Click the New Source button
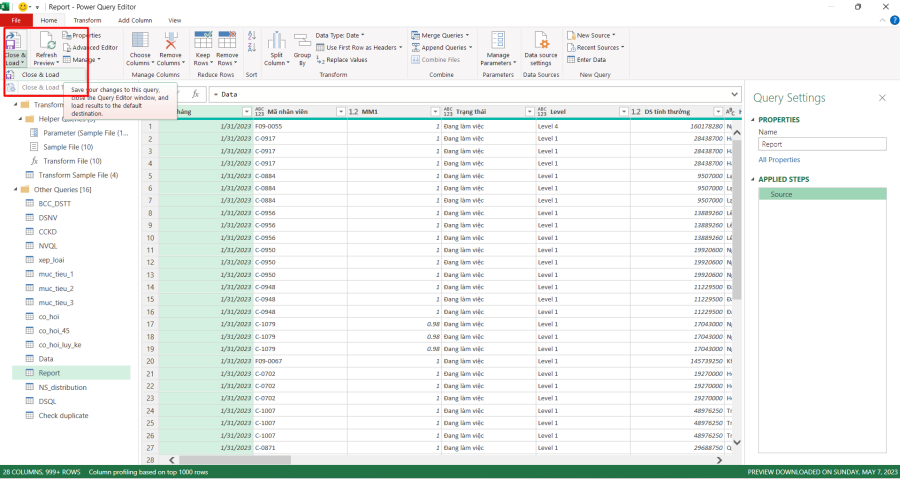 (591, 36)
